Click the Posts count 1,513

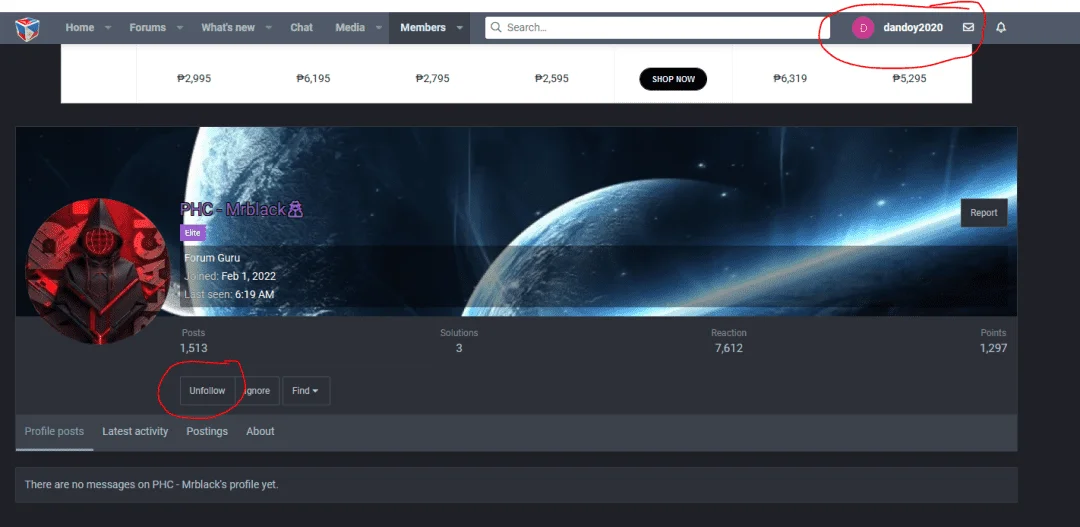point(194,348)
